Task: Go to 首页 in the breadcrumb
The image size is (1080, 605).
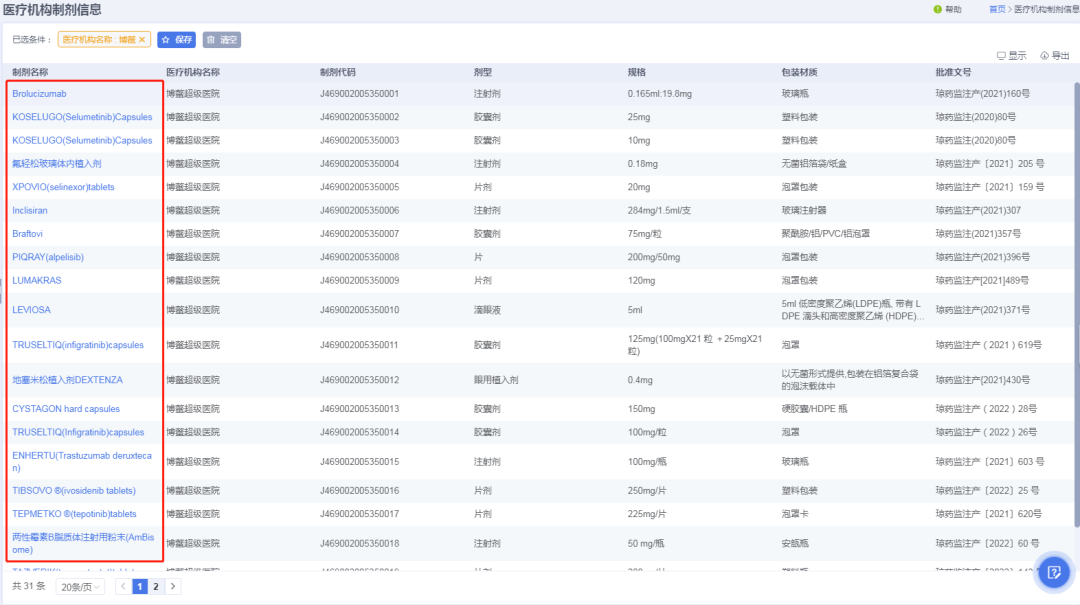Action: click(997, 10)
